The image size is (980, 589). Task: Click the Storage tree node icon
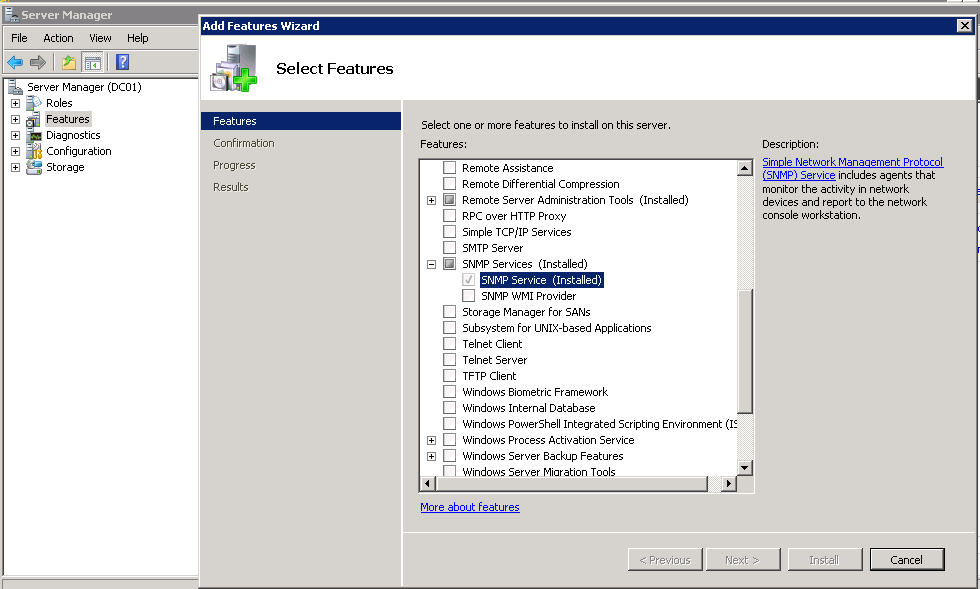tap(34, 167)
